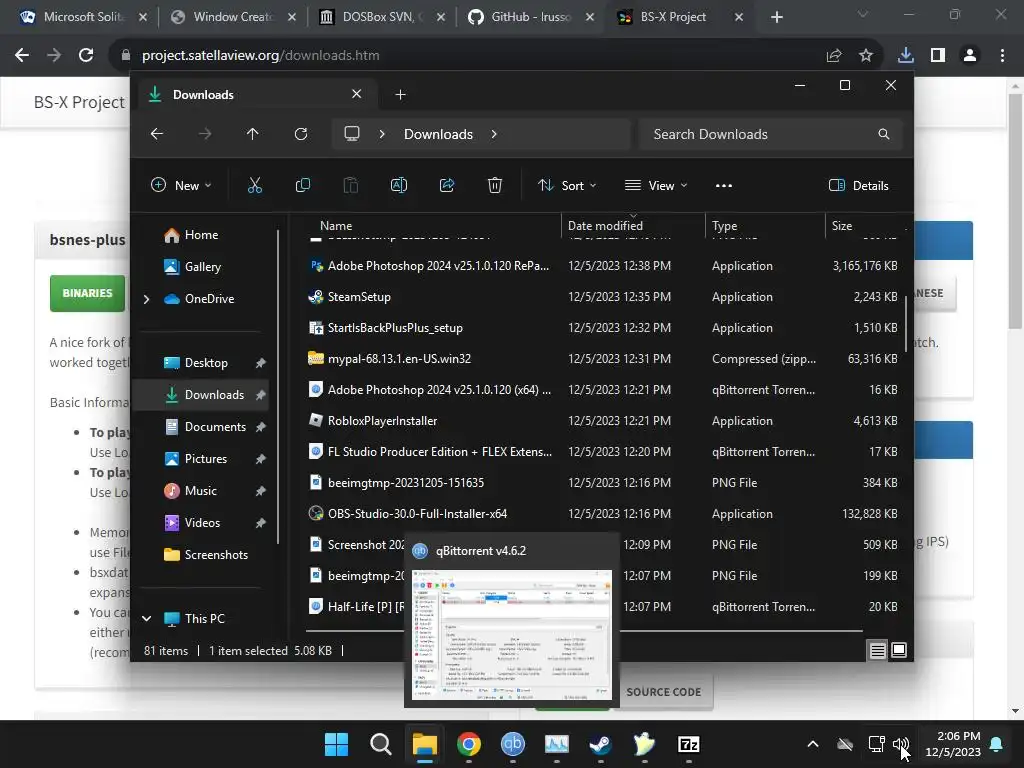The width and height of the screenshot is (1024, 768).
Task: Switch to GitHub tab
Action: click(x=531, y=17)
